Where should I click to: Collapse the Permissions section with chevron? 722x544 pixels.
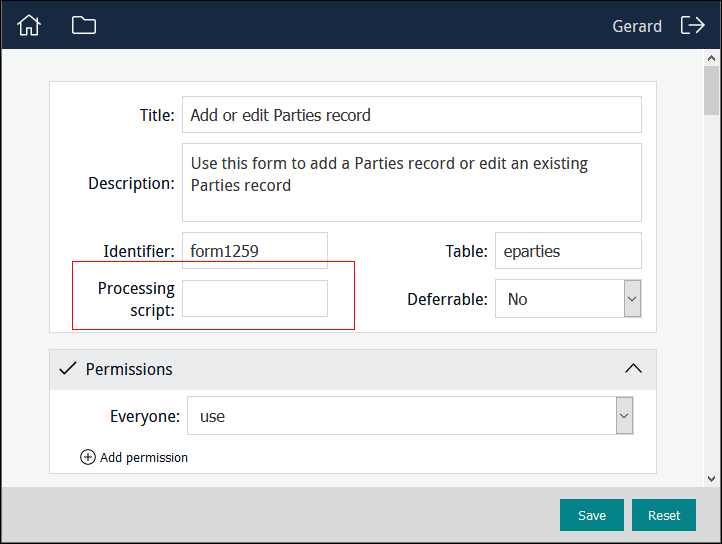pyautogui.click(x=633, y=369)
